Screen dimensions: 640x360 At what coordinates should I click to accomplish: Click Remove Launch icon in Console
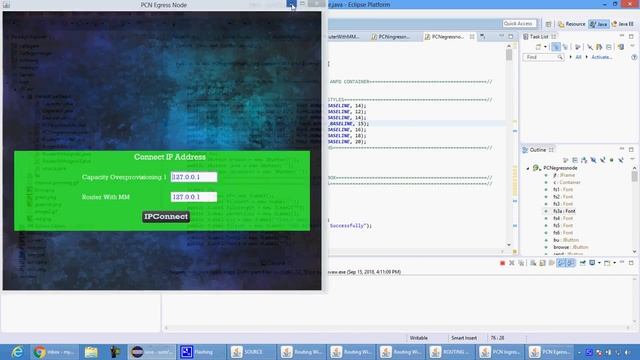click(512, 263)
